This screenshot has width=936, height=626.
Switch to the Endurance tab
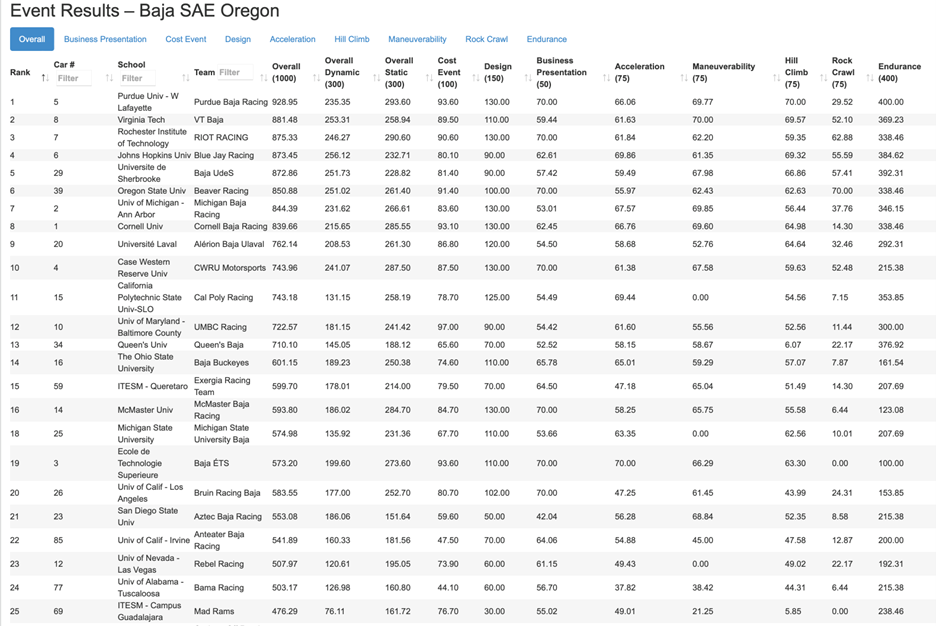pos(547,39)
